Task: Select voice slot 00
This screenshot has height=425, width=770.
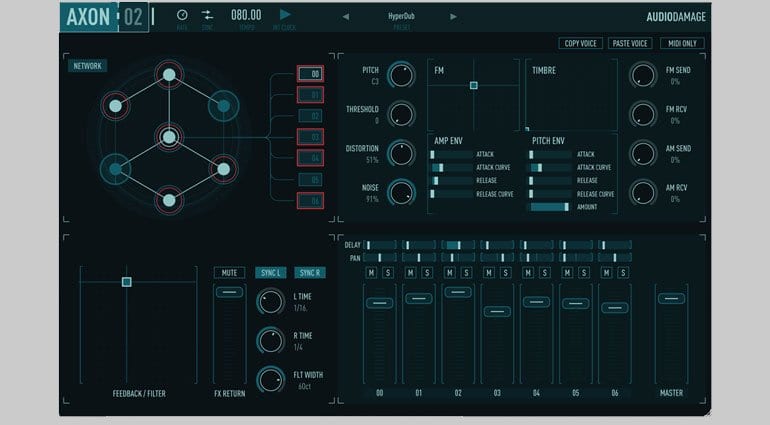Action: tap(310, 74)
